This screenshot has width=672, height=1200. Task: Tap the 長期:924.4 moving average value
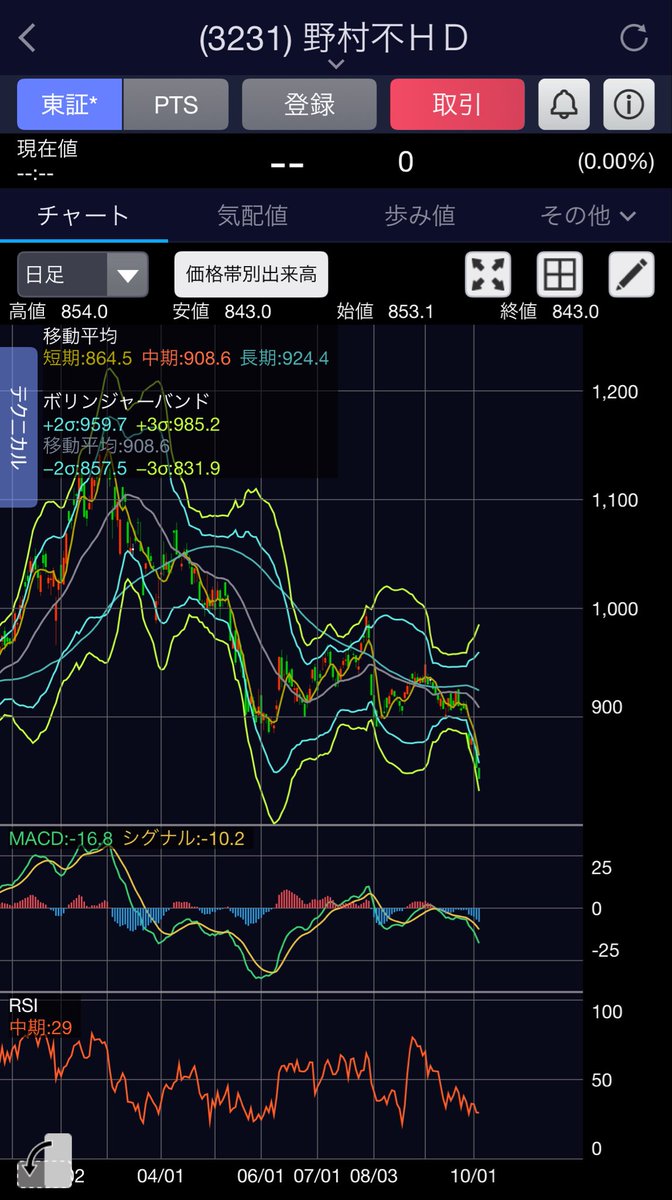tap(284, 357)
